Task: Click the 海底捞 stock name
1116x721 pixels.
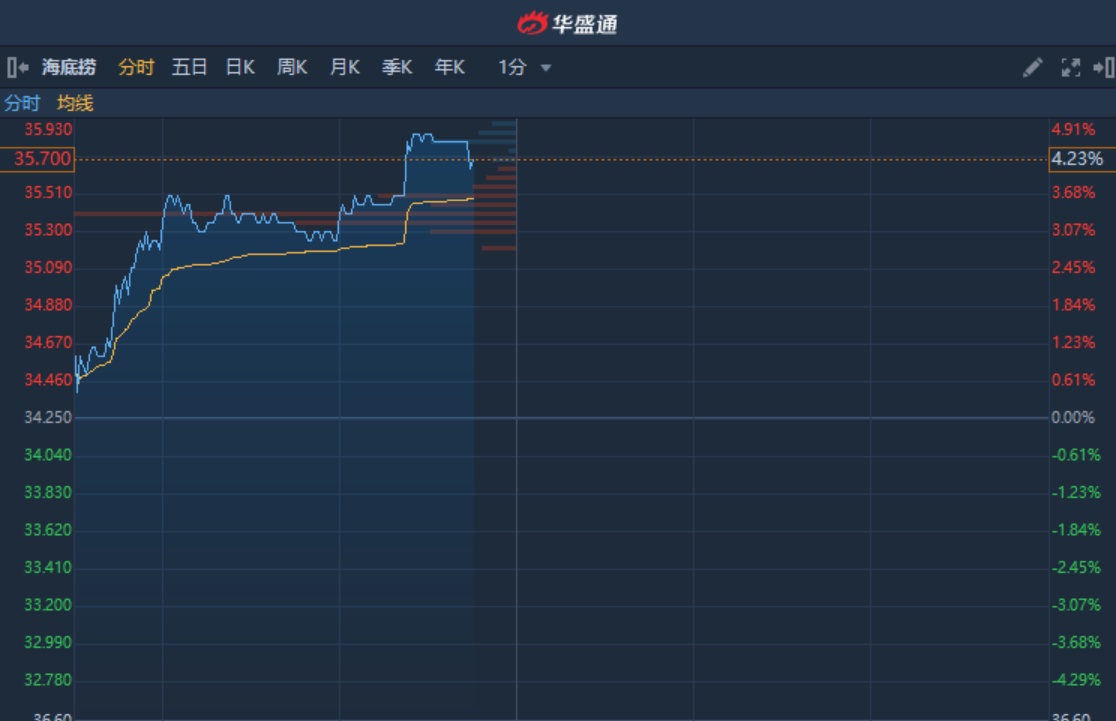Action: click(69, 68)
